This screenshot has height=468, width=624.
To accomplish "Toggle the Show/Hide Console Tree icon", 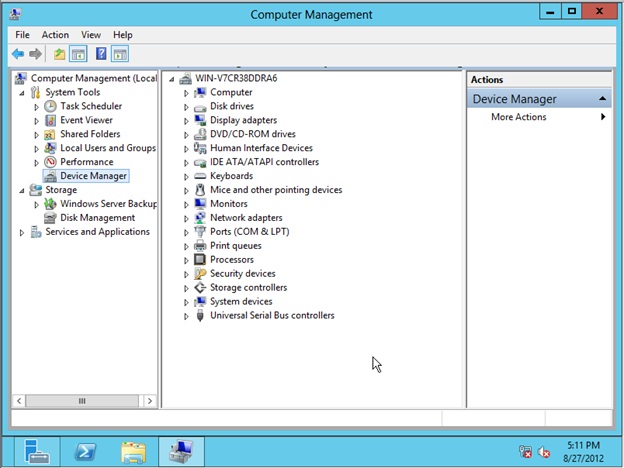I will tap(78, 54).
